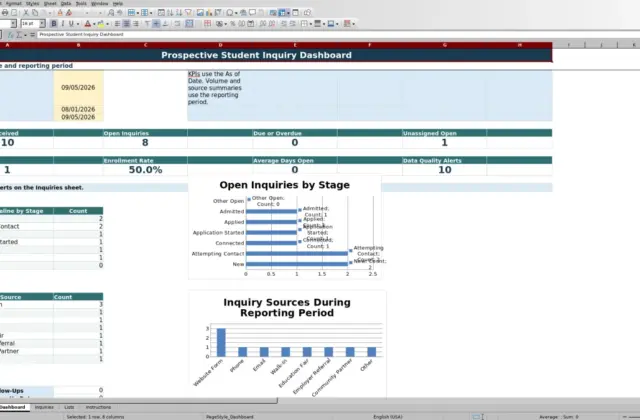
Task: Toggle Bold formatting
Action: [x=53, y=24]
